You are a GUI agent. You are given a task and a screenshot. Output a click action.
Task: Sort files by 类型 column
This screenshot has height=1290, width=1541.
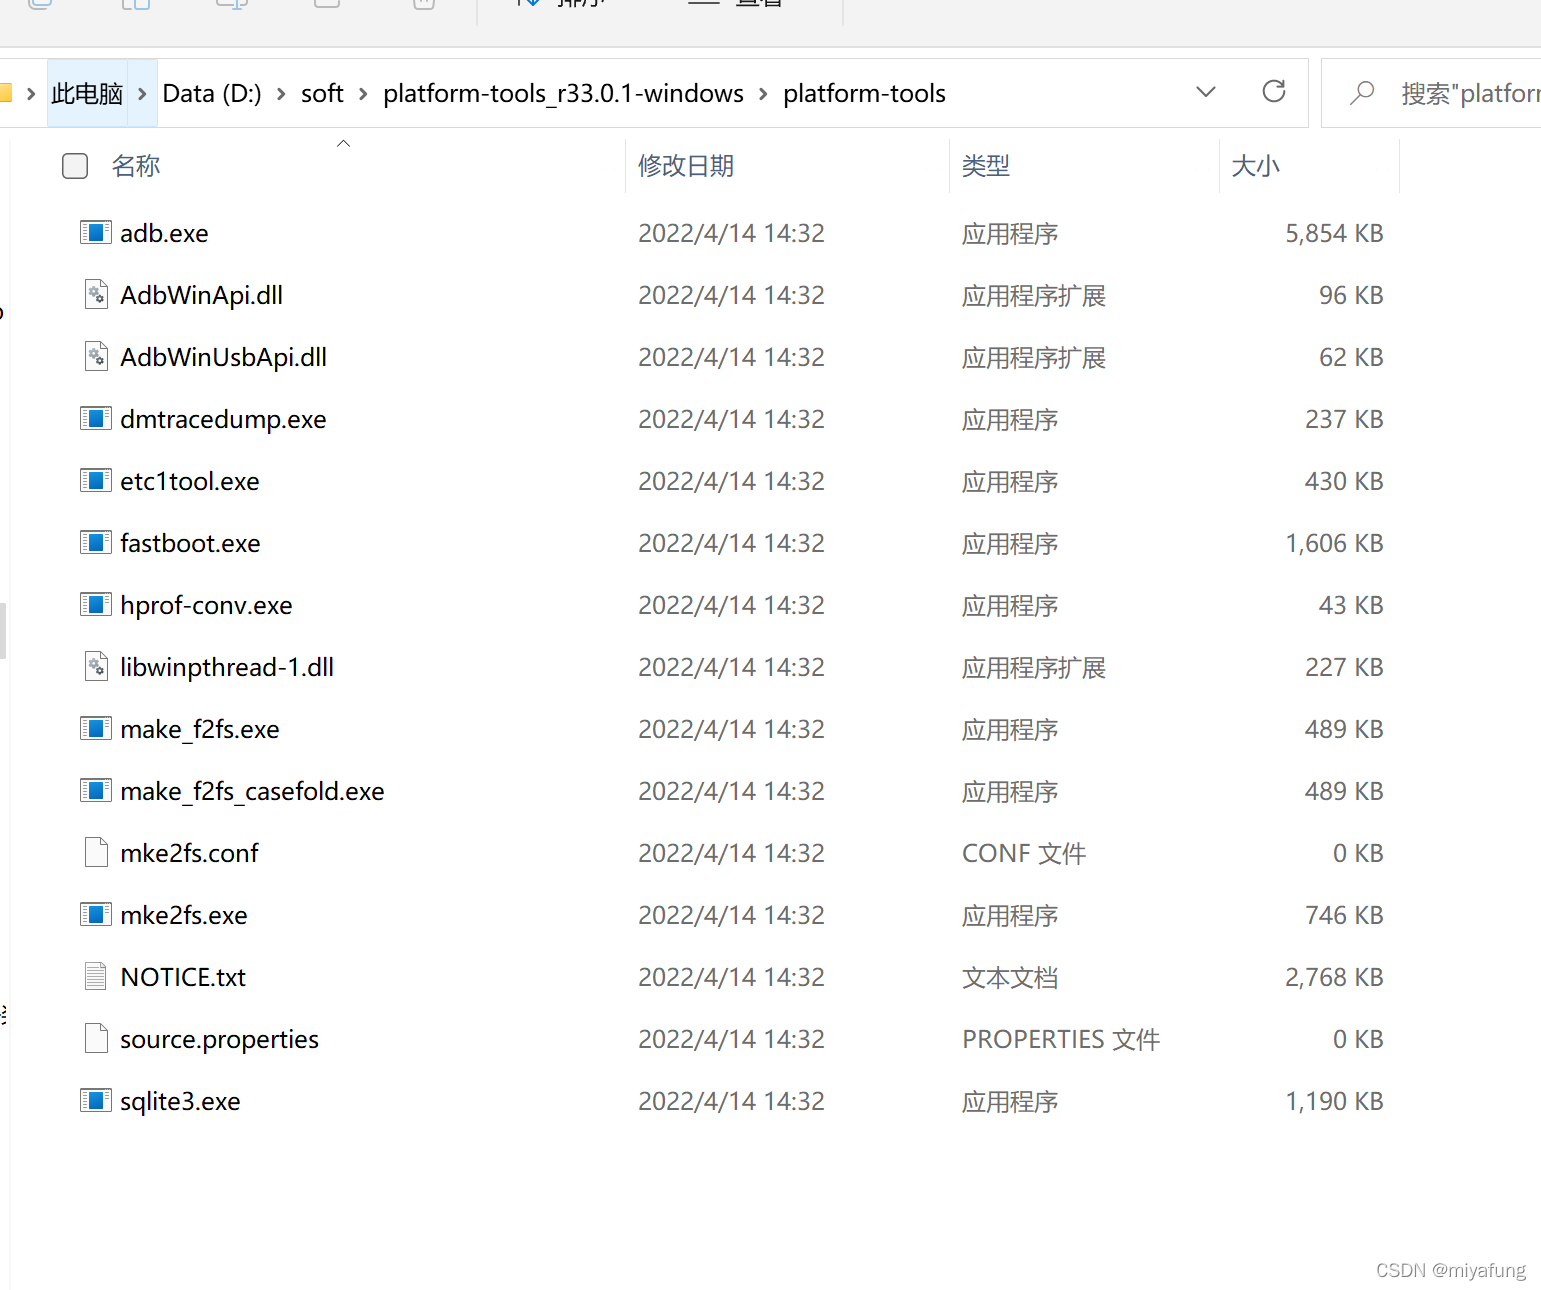point(986,166)
